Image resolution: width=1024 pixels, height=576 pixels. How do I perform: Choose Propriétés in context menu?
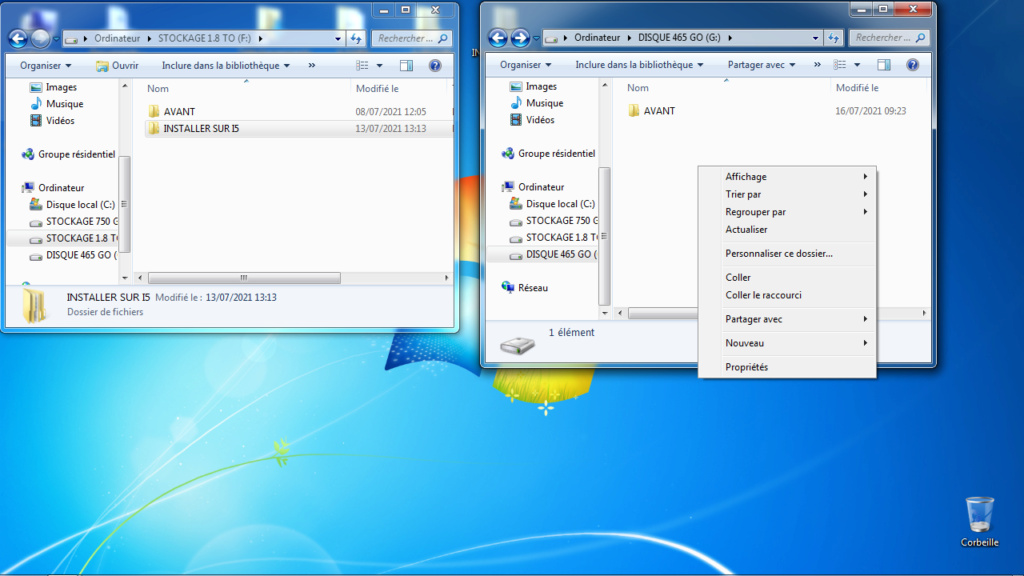pos(787,367)
